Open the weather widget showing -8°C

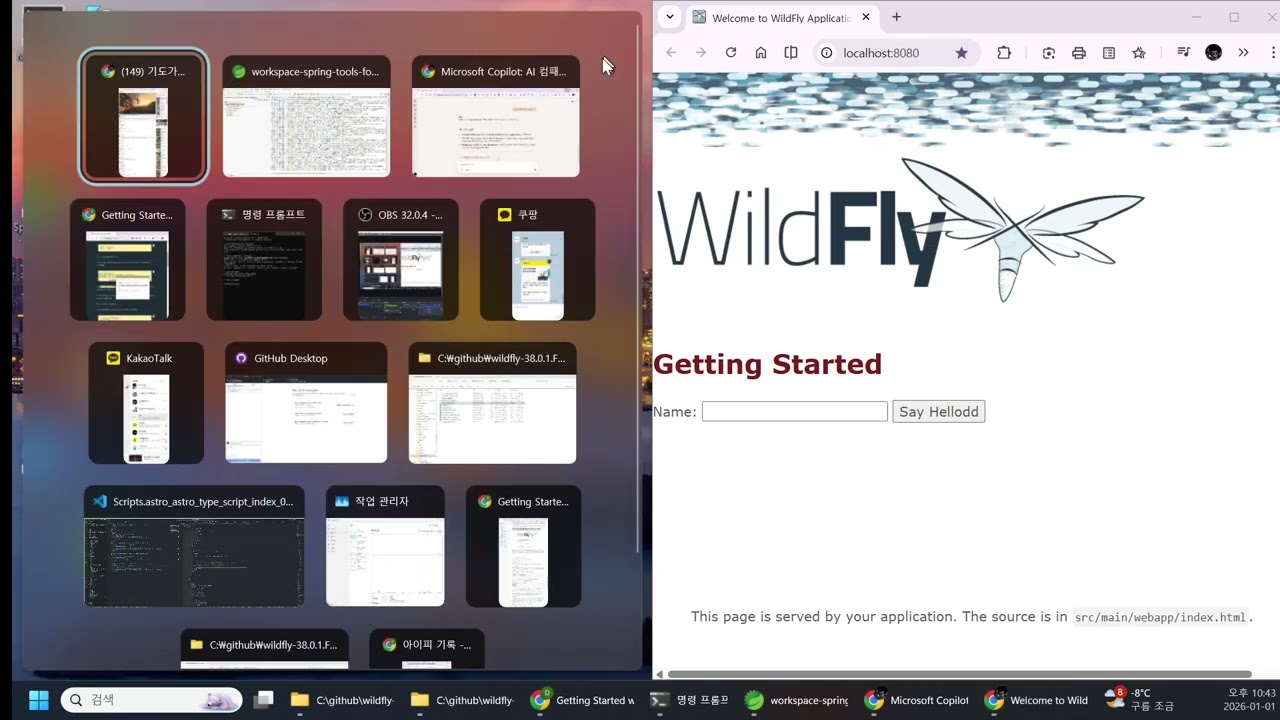[1139, 700]
